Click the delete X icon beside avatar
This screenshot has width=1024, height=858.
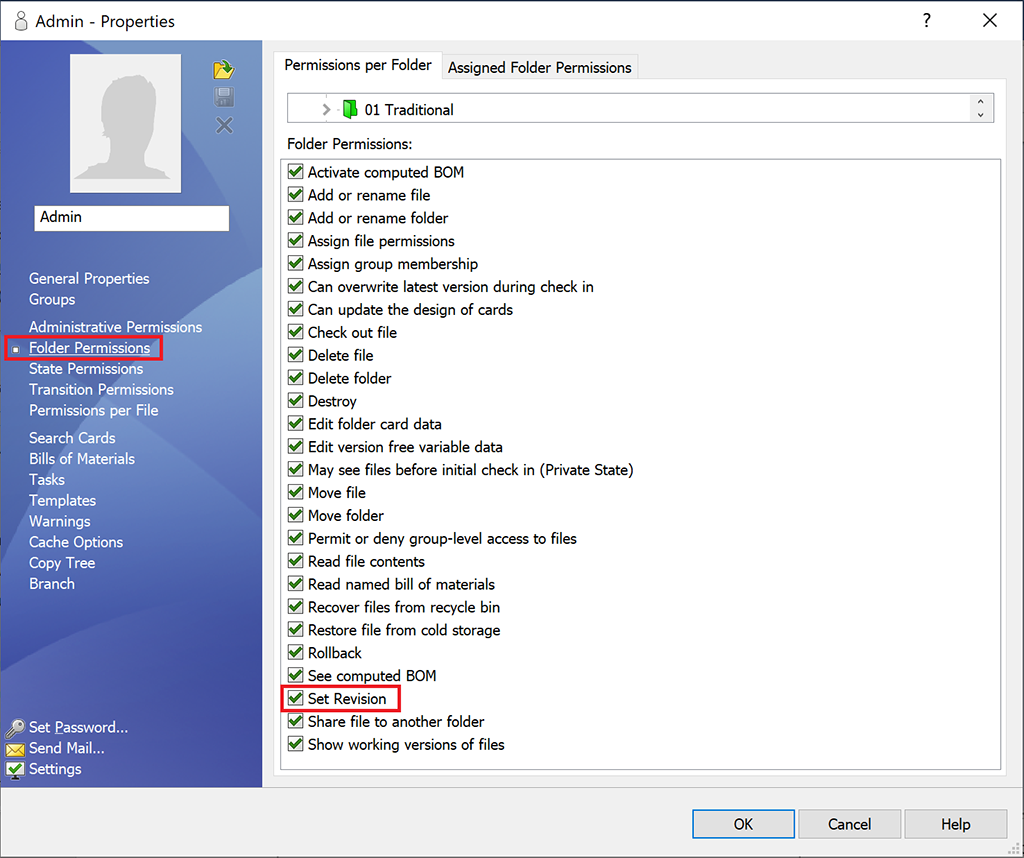(224, 125)
